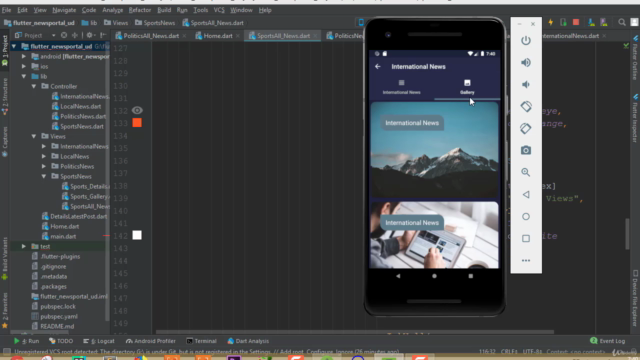The image size is (640, 360).
Task: Click the editor's horizontal scrollbar
Action: [354, 332]
